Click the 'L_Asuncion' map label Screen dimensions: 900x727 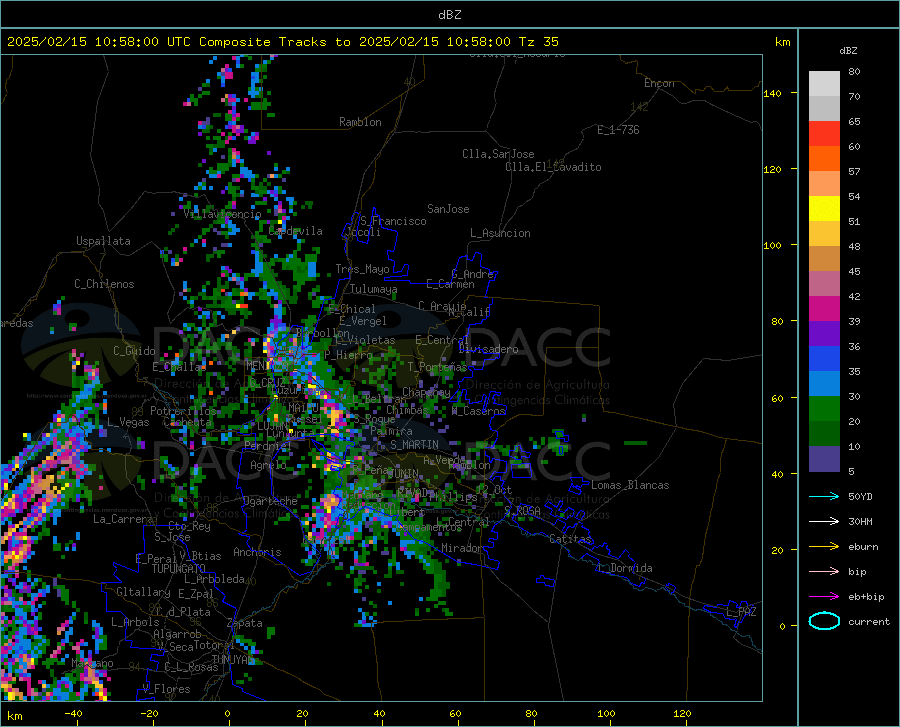tap(500, 233)
